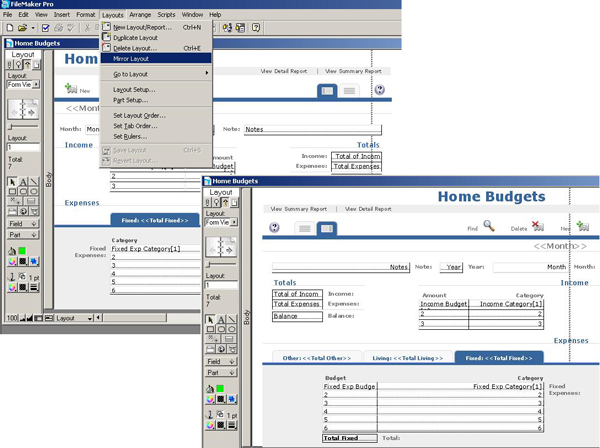The width and height of the screenshot is (600, 448).
Task: Select the Living Total tab in front window
Action: point(408,358)
